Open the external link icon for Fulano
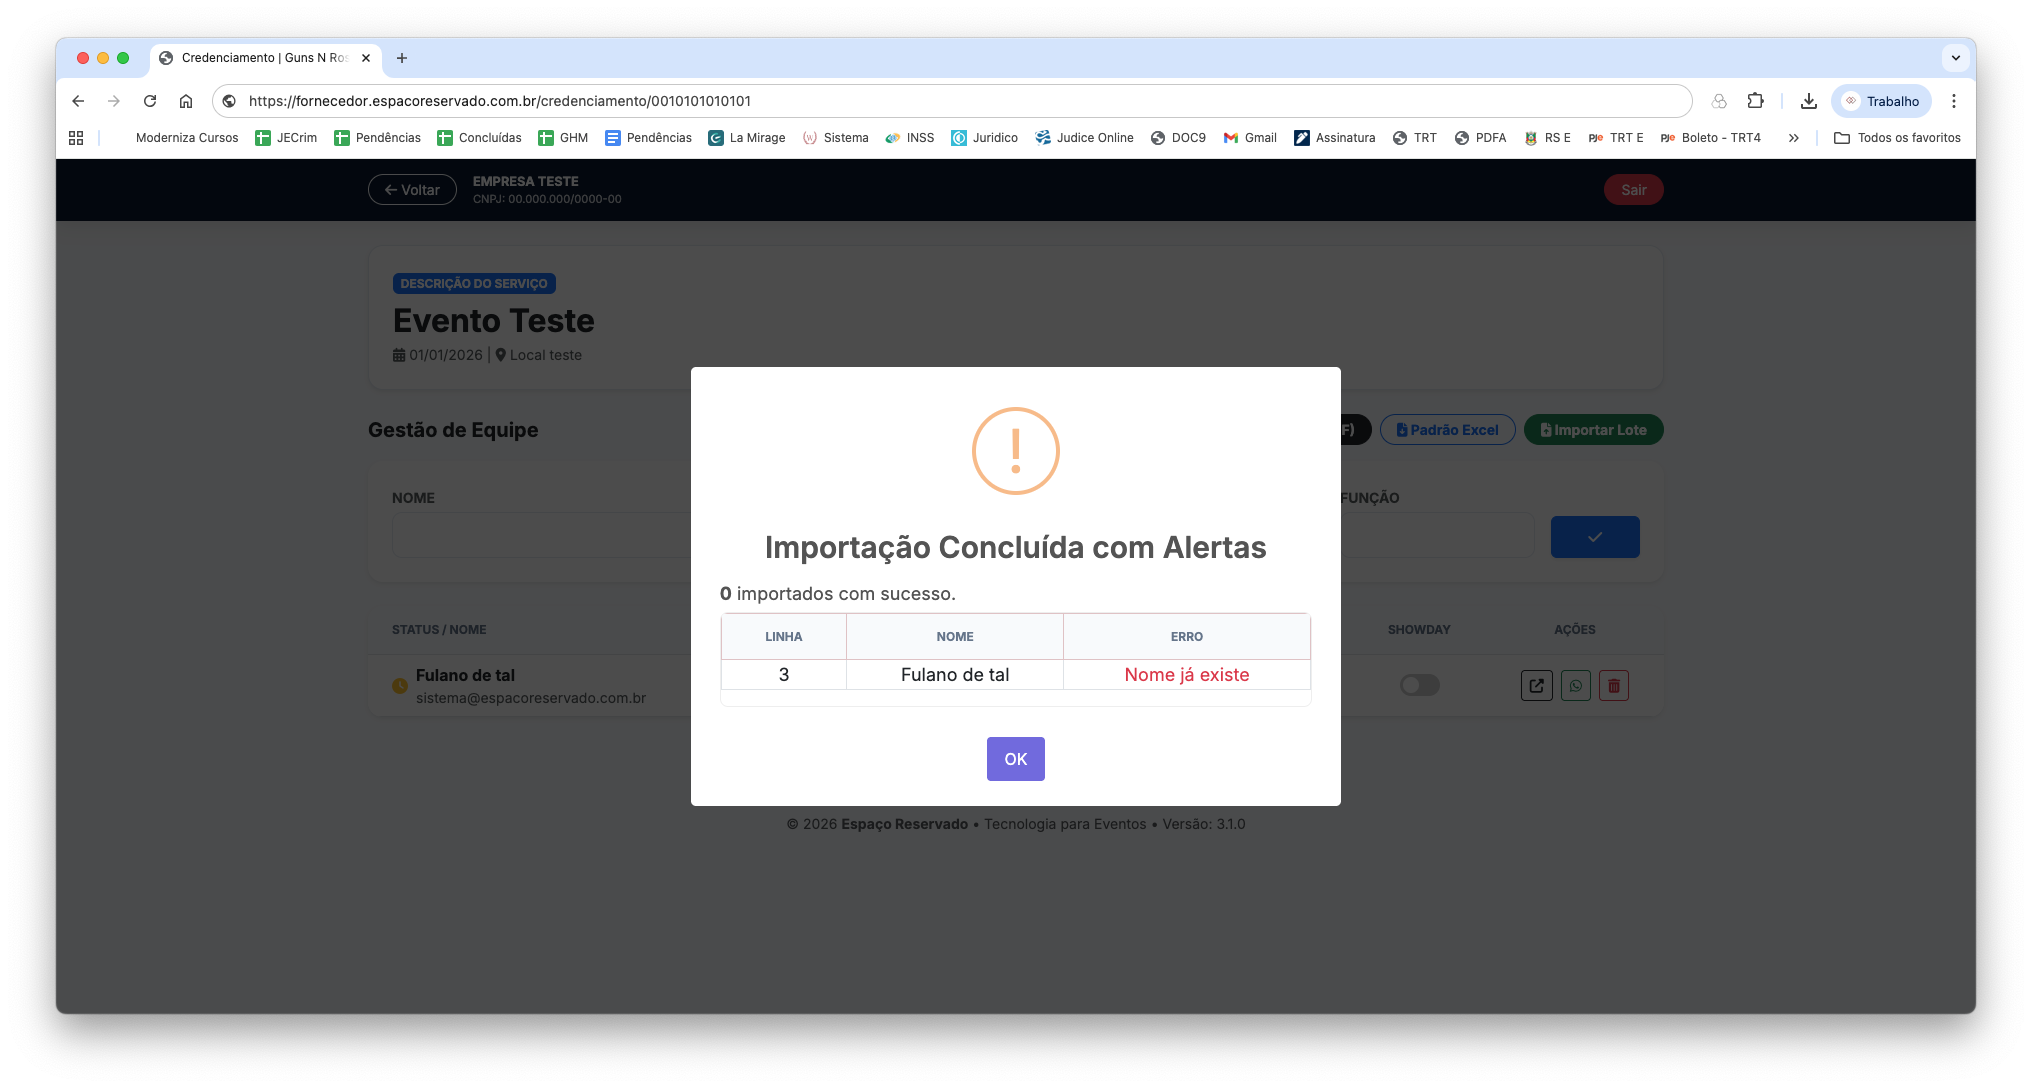 1536,686
